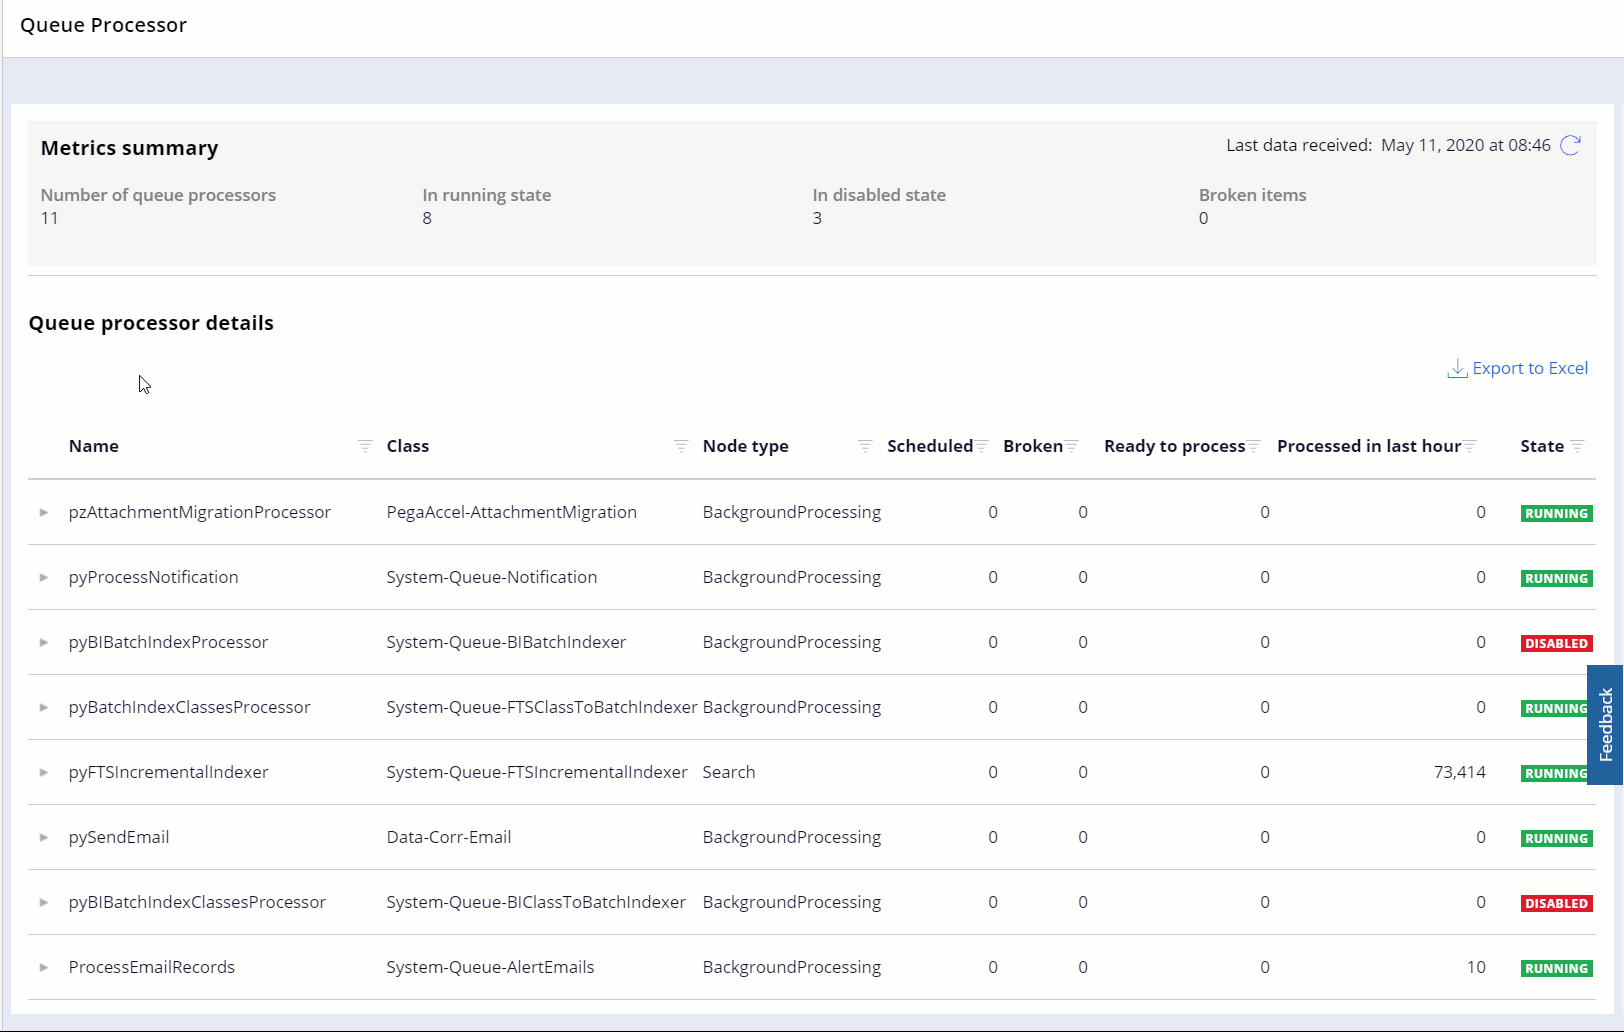Expand the ProcessEmailRecords row
The image size is (1624, 1032).
coord(44,967)
